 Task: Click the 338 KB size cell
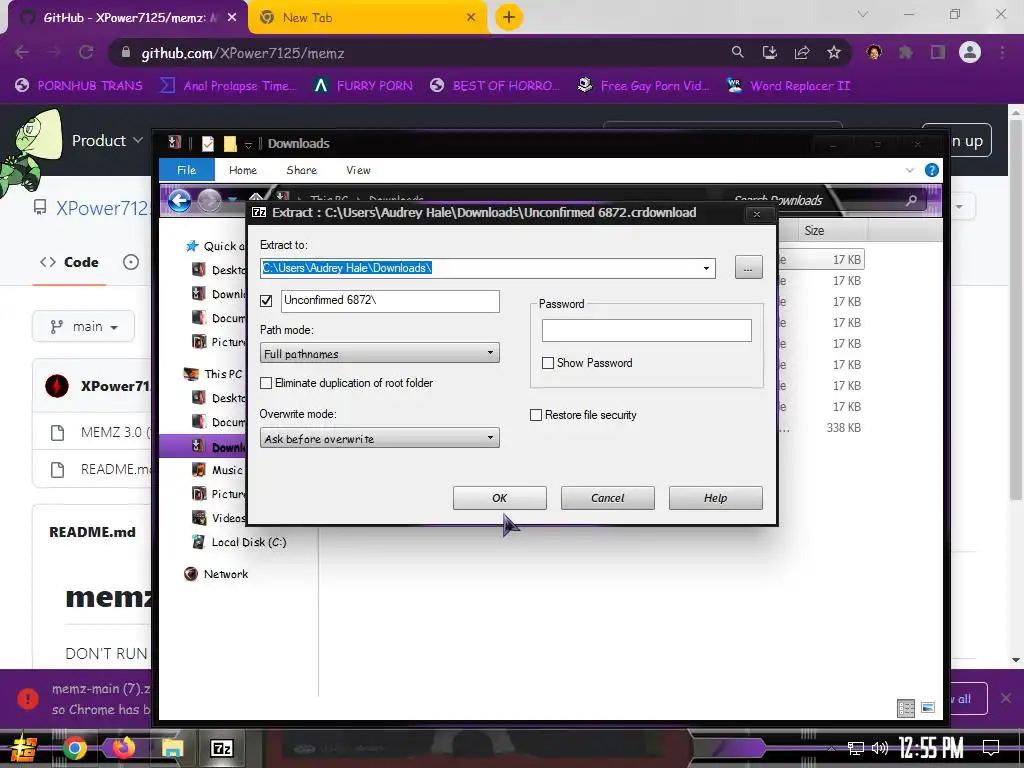tap(843, 428)
